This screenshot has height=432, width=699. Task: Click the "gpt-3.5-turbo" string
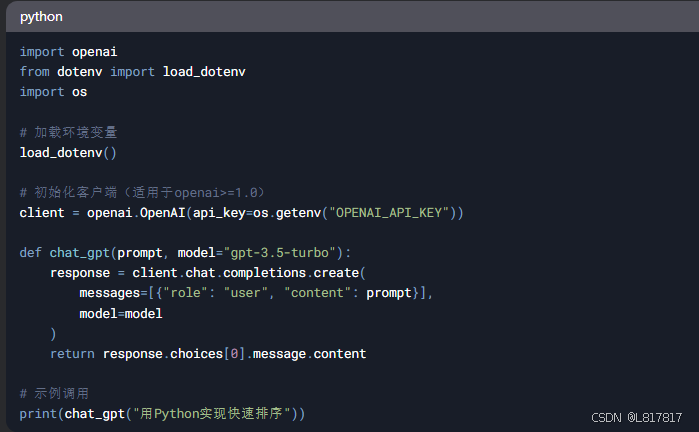point(280,253)
